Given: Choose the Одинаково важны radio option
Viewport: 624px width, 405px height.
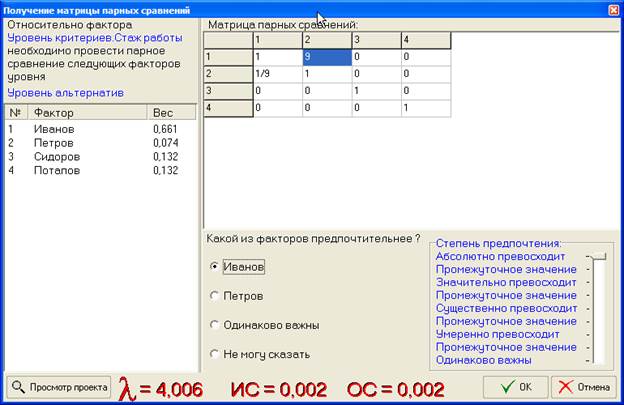Looking at the screenshot, I should point(214,325).
